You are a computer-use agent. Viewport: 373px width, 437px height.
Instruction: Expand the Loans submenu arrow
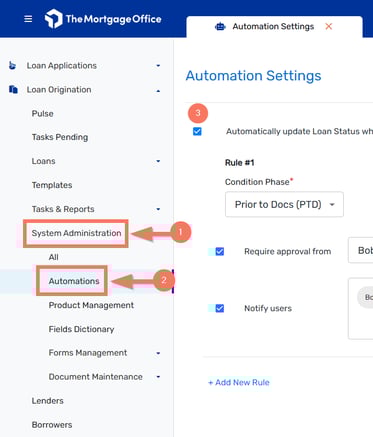(158, 161)
